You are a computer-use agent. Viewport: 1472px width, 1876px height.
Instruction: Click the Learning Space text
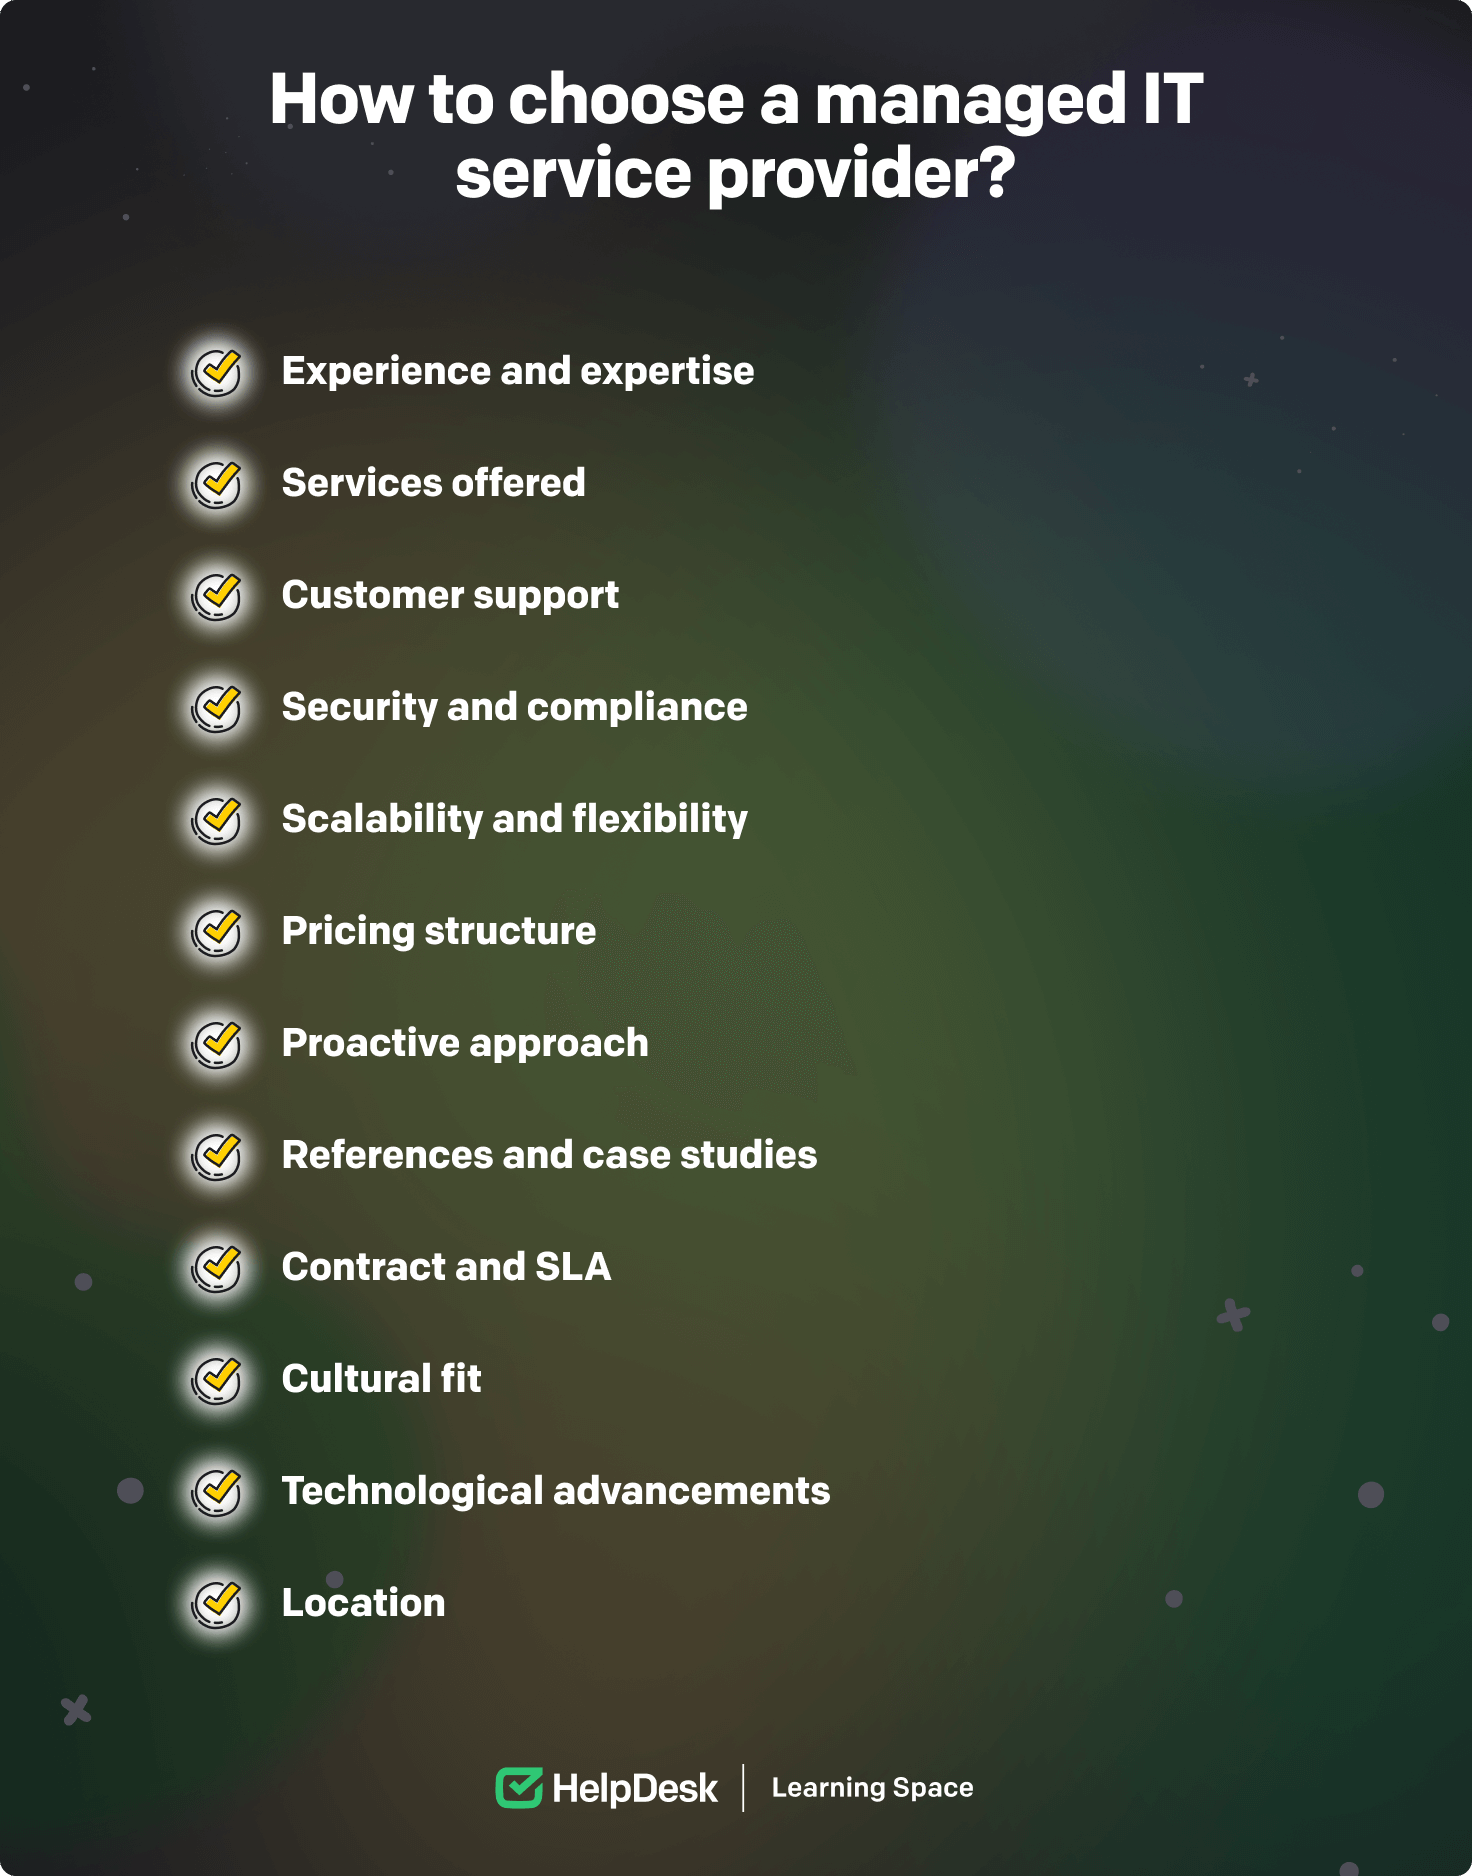click(x=872, y=1788)
